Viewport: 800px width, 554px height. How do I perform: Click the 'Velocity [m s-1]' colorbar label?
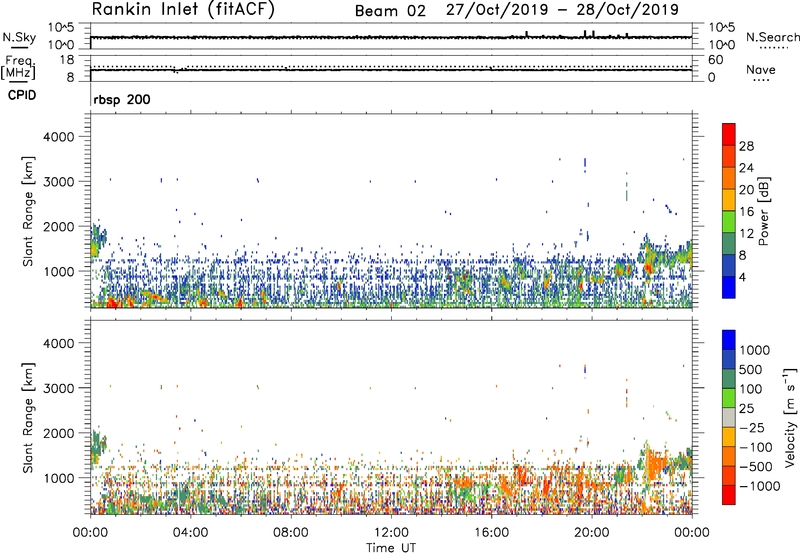[790, 417]
